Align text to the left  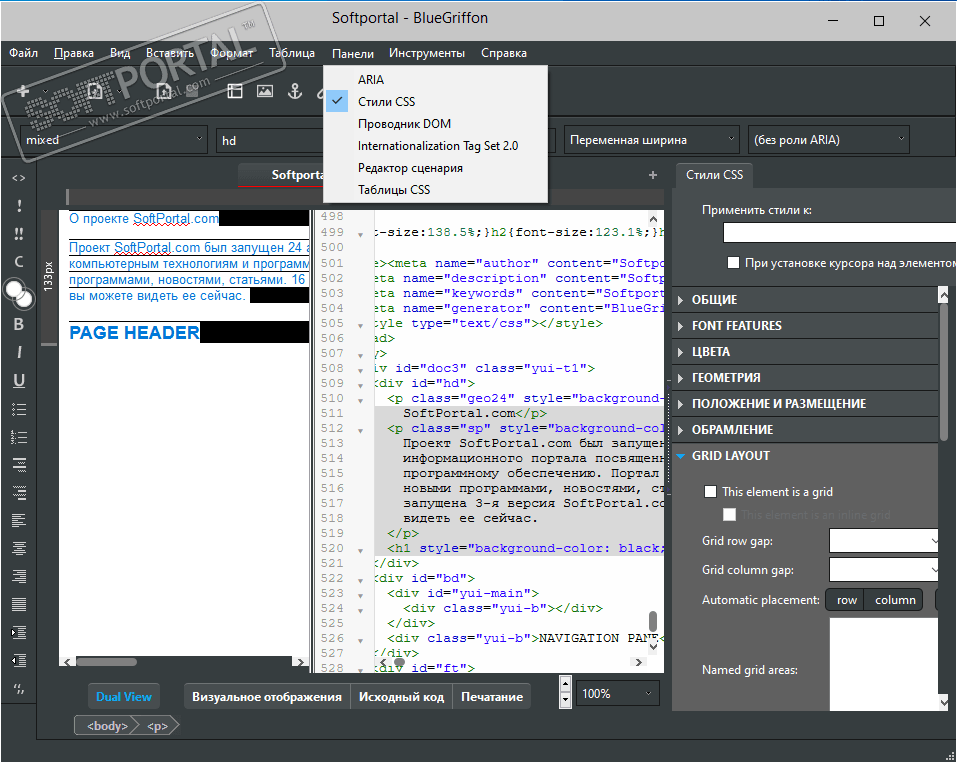click(x=19, y=521)
